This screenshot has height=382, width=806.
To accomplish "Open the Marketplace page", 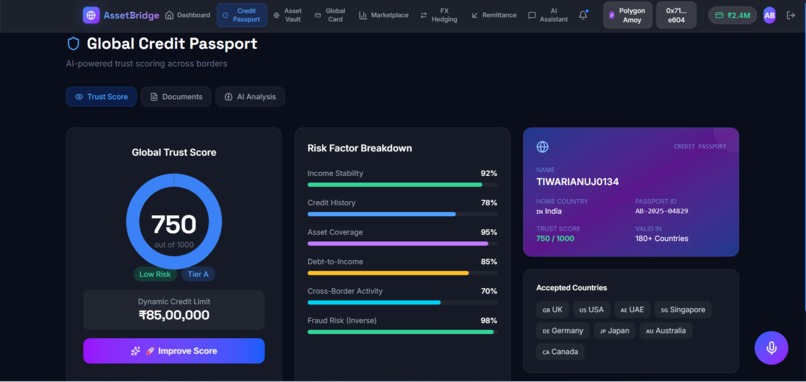I will click(383, 15).
